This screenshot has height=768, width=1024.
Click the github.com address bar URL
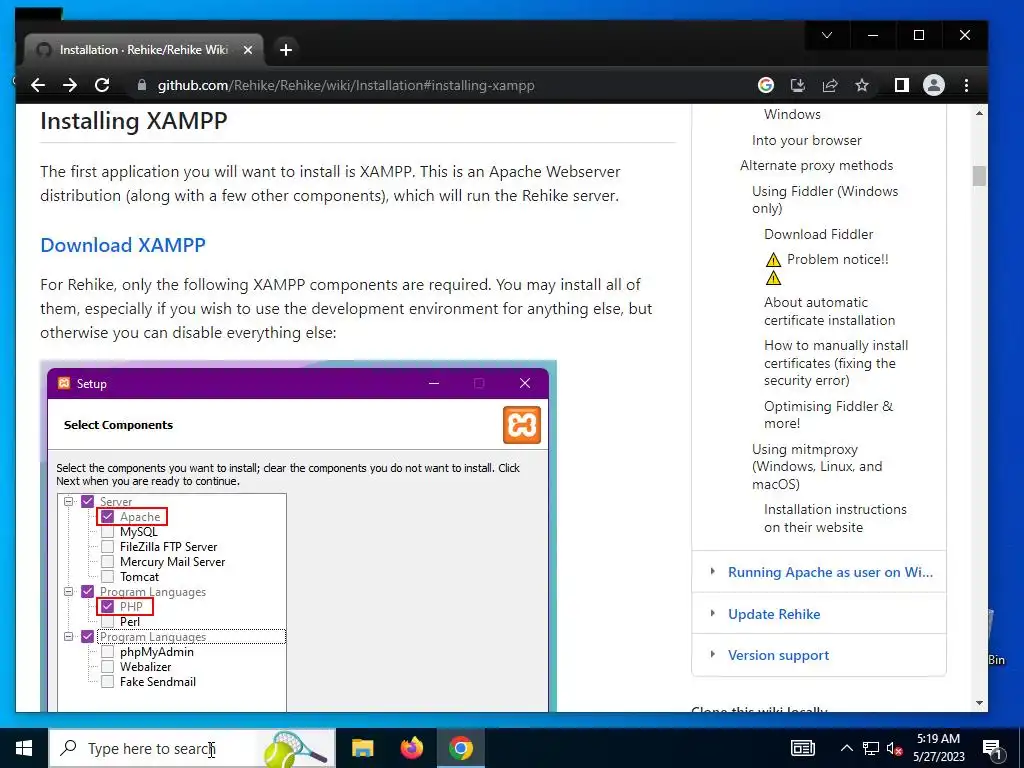coord(346,86)
